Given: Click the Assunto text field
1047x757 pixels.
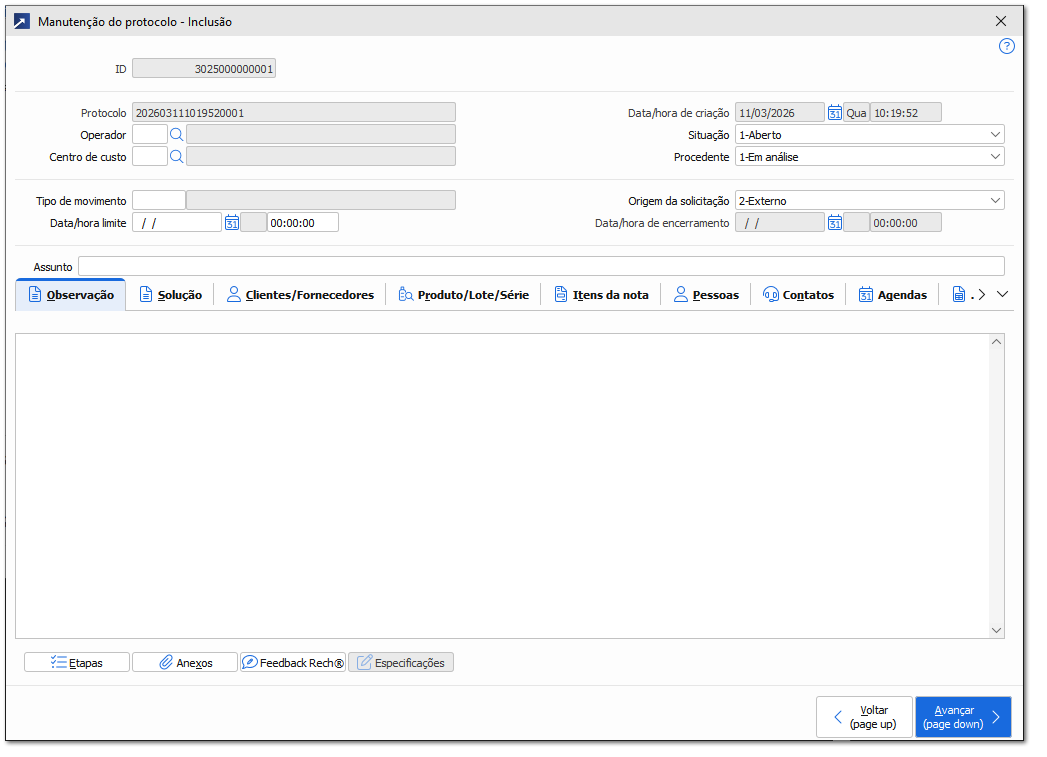Looking at the screenshot, I should 540,266.
